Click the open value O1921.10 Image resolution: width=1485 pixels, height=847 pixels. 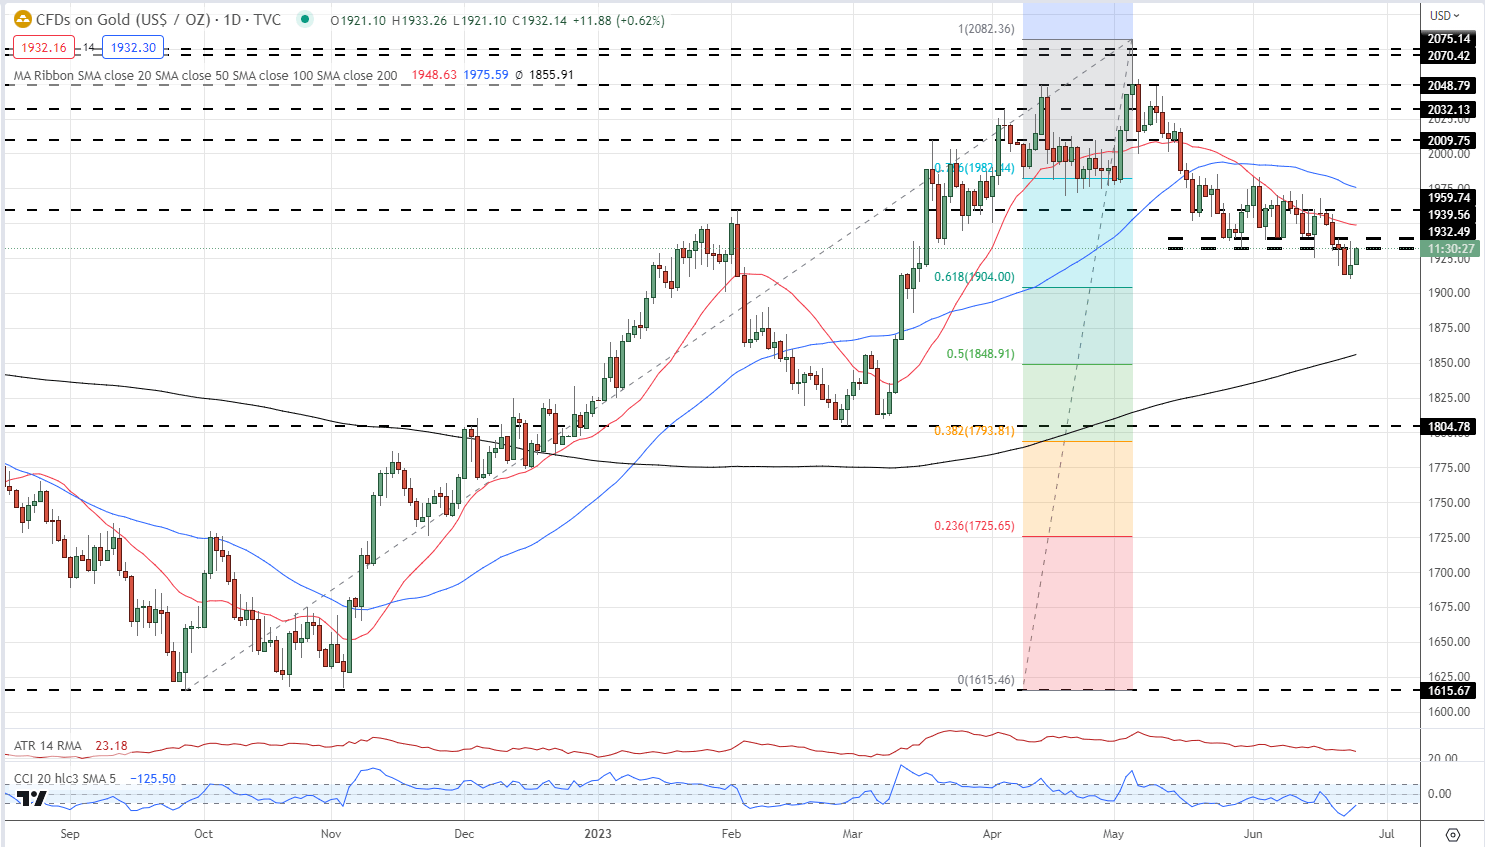[x=358, y=20]
